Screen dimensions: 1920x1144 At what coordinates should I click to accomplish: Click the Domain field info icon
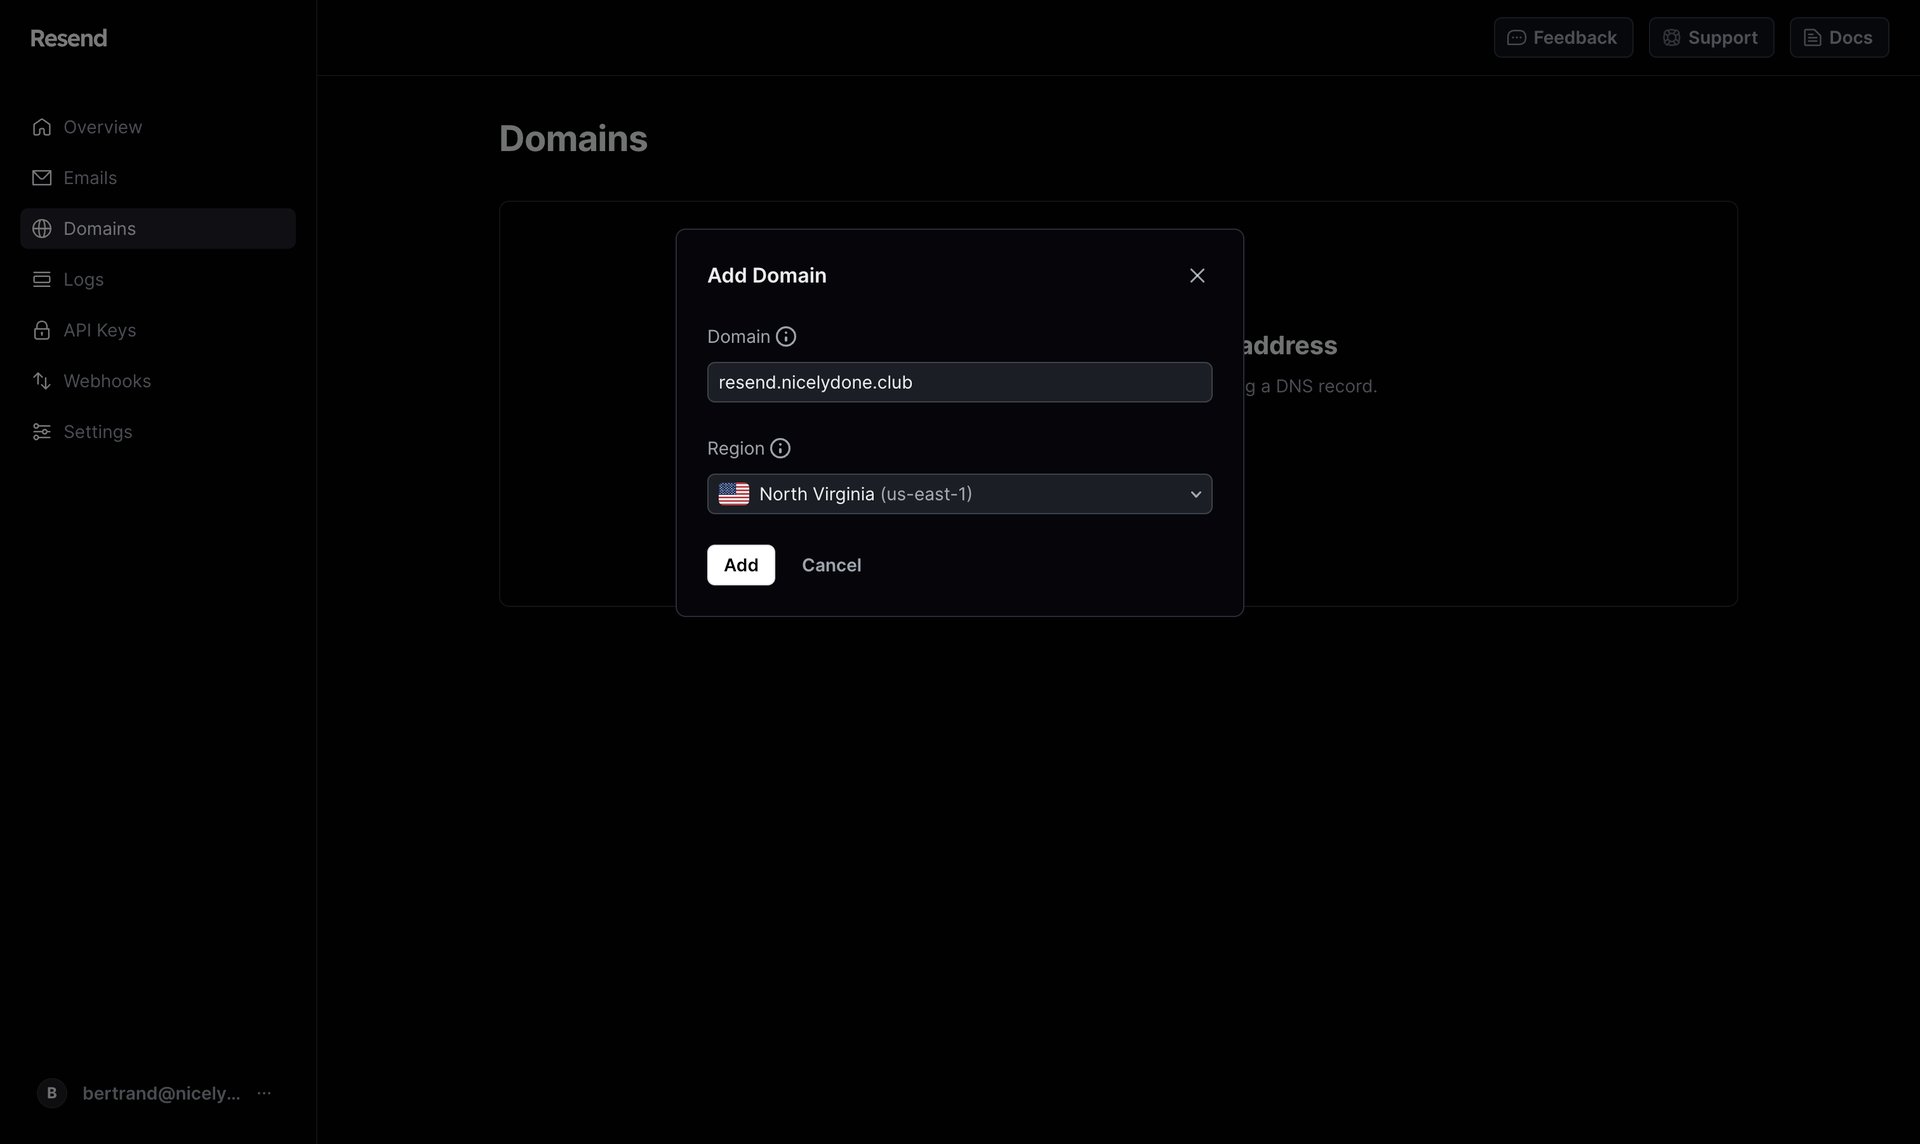786,337
